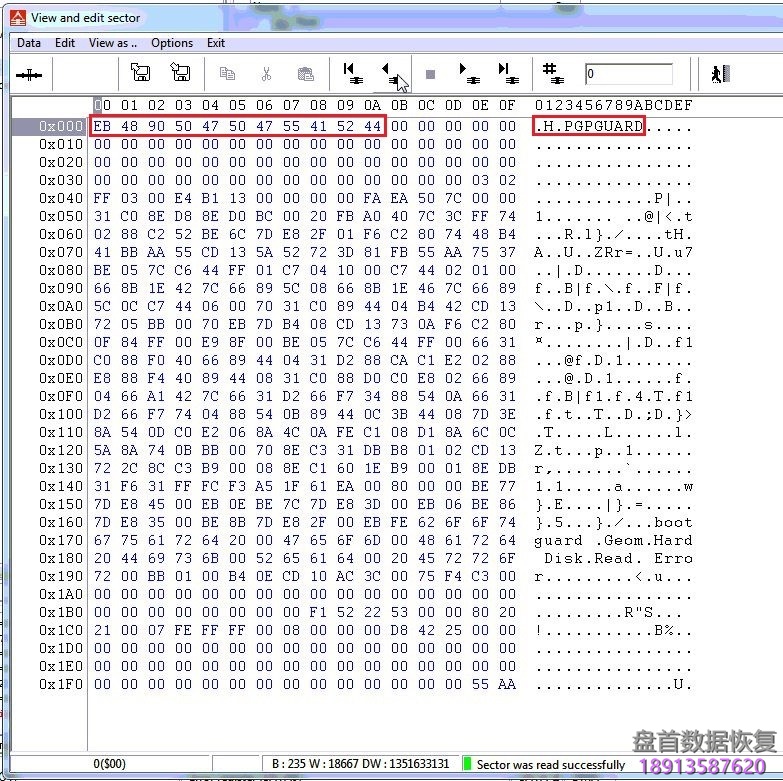Click the first floppy disk sector icon

point(141,73)
